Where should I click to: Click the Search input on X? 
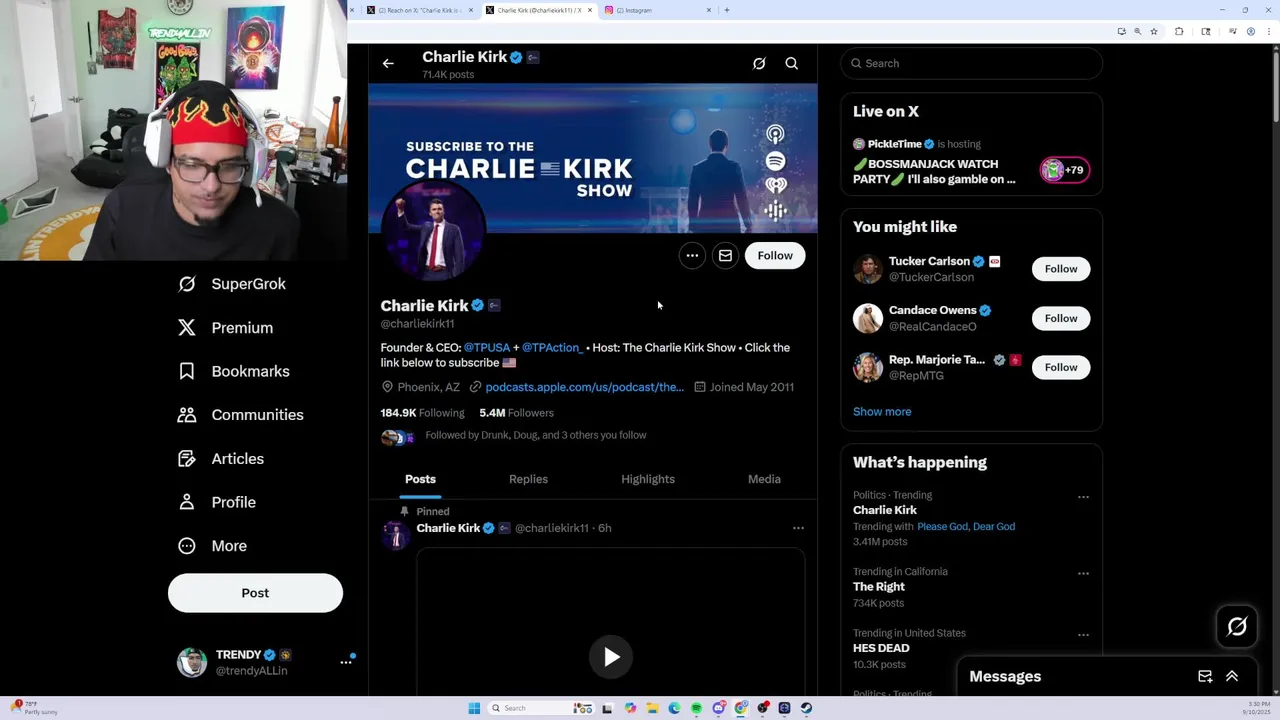tap(971, 63)
